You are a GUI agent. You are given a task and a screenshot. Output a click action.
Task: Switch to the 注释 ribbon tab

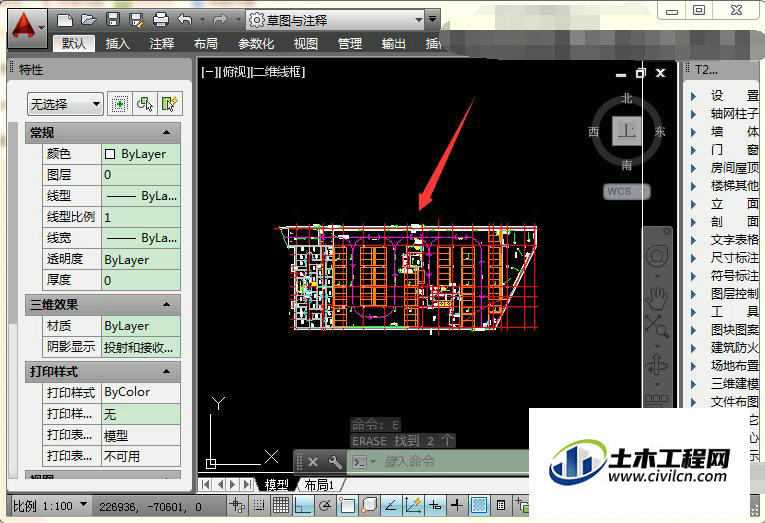pos(161,43)
